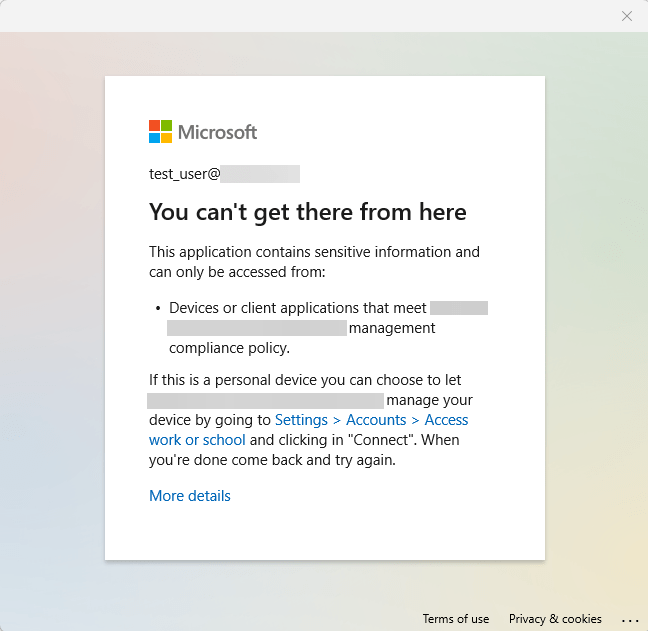Click the "Devices or client applications" bullet item
Screen dimensions: 648x631
coord(298,308)
